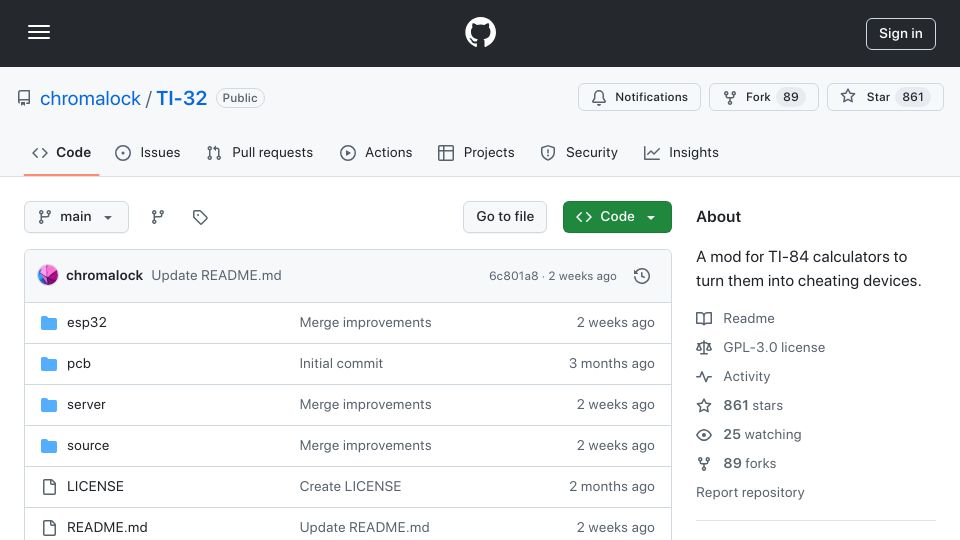960x540 pixels.
Task: Open the chromalock owner profile link
Action: (90, 98)
